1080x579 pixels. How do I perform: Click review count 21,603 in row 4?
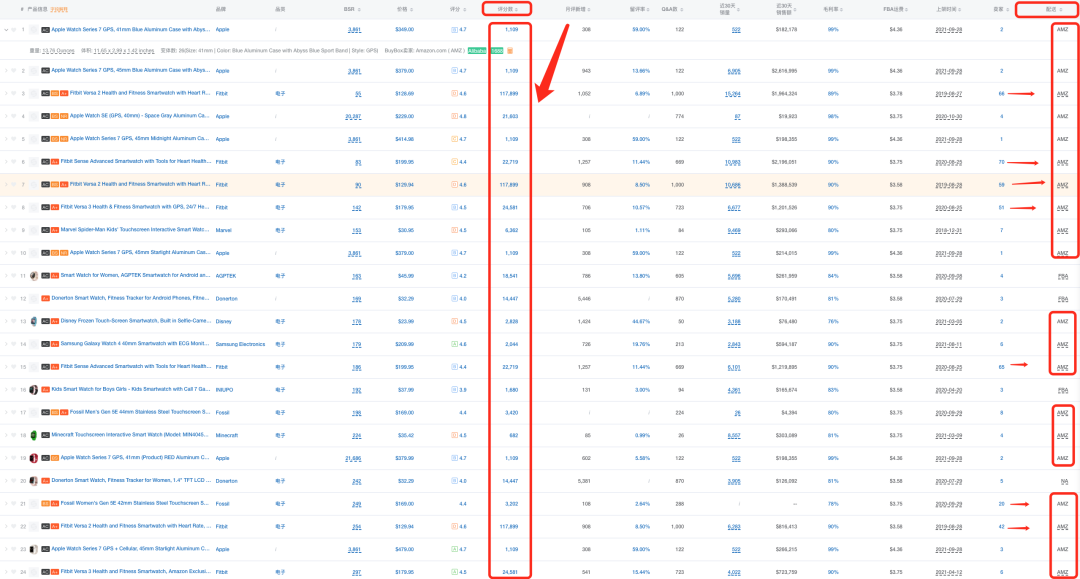point(510,116)
